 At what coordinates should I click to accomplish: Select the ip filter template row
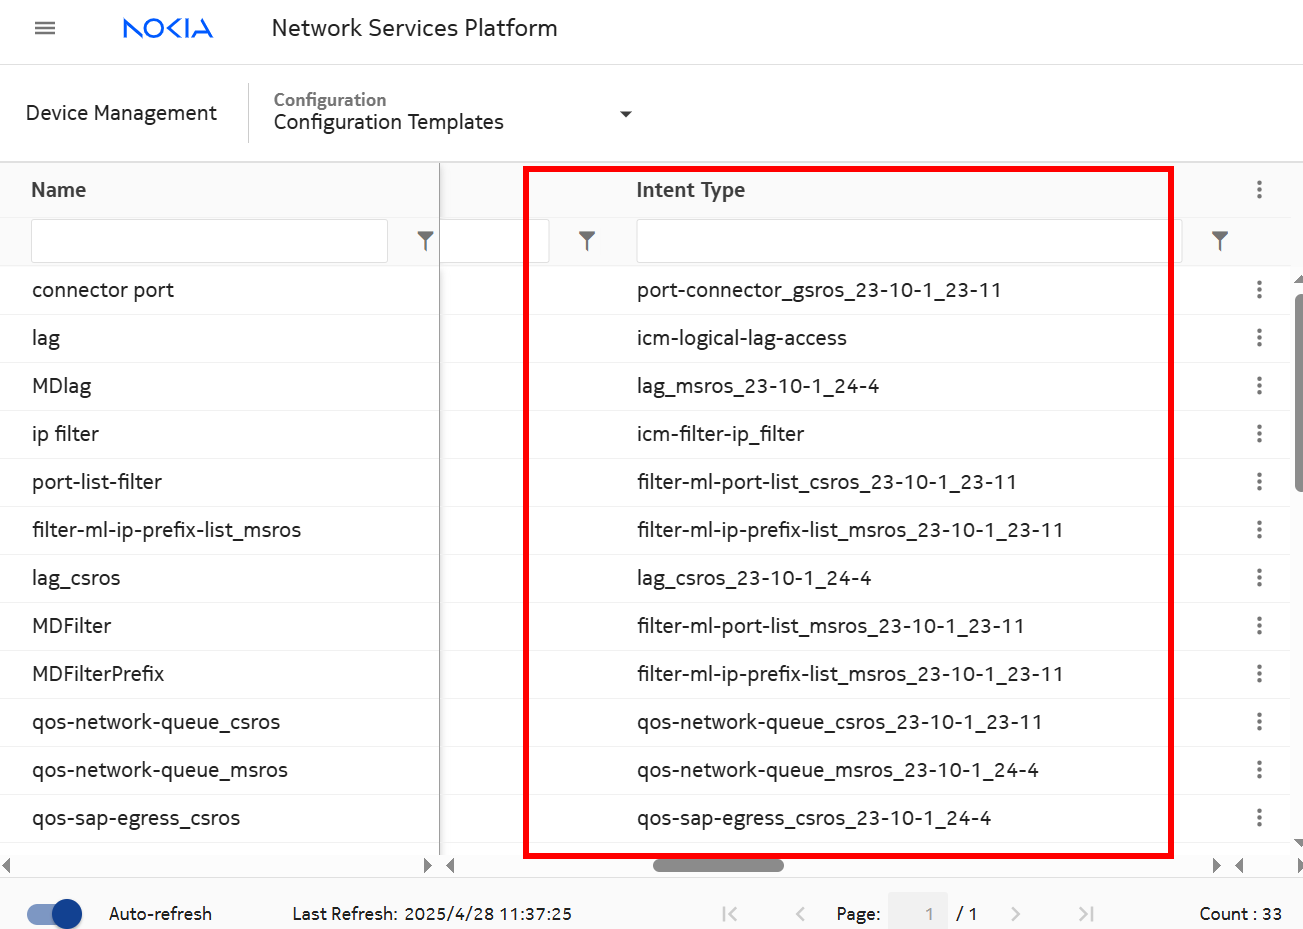pyautogui.click(x=66, y=434)
